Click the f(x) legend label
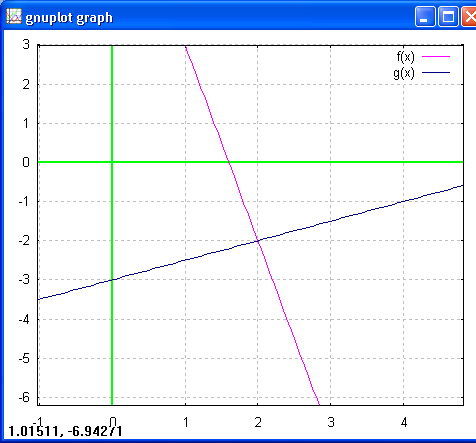Screen dimensions: 476x443 405,57
